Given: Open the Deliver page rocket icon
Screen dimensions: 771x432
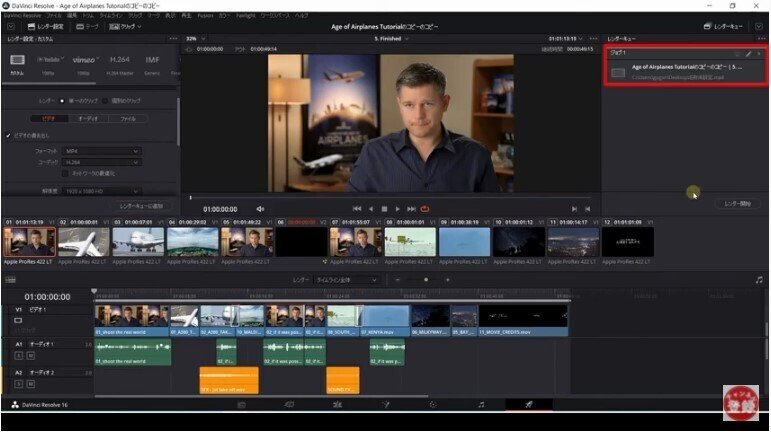Looking at the screenshot, I should [x=529, y=404].
